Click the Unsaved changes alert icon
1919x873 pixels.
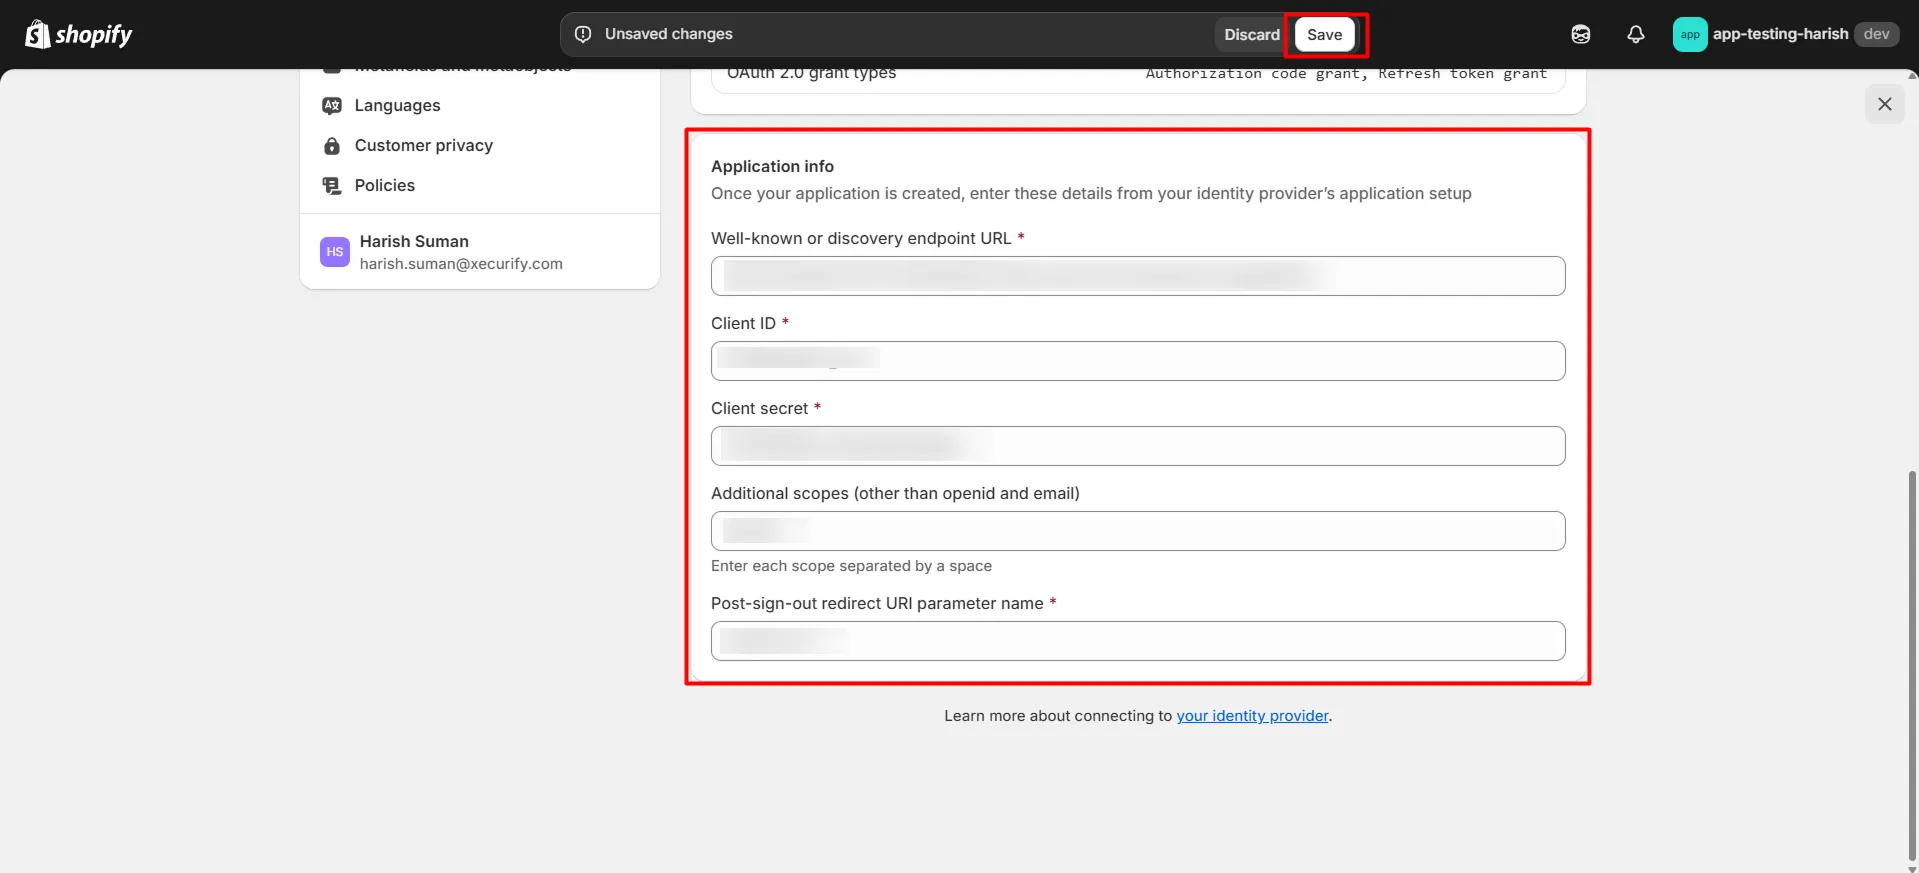coord(583,34)
